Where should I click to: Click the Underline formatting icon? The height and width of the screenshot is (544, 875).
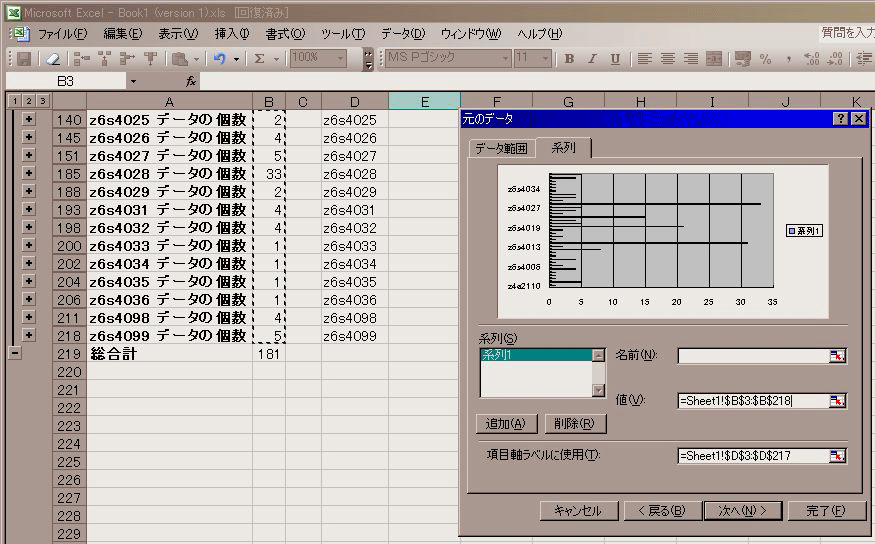coord(615,59)
